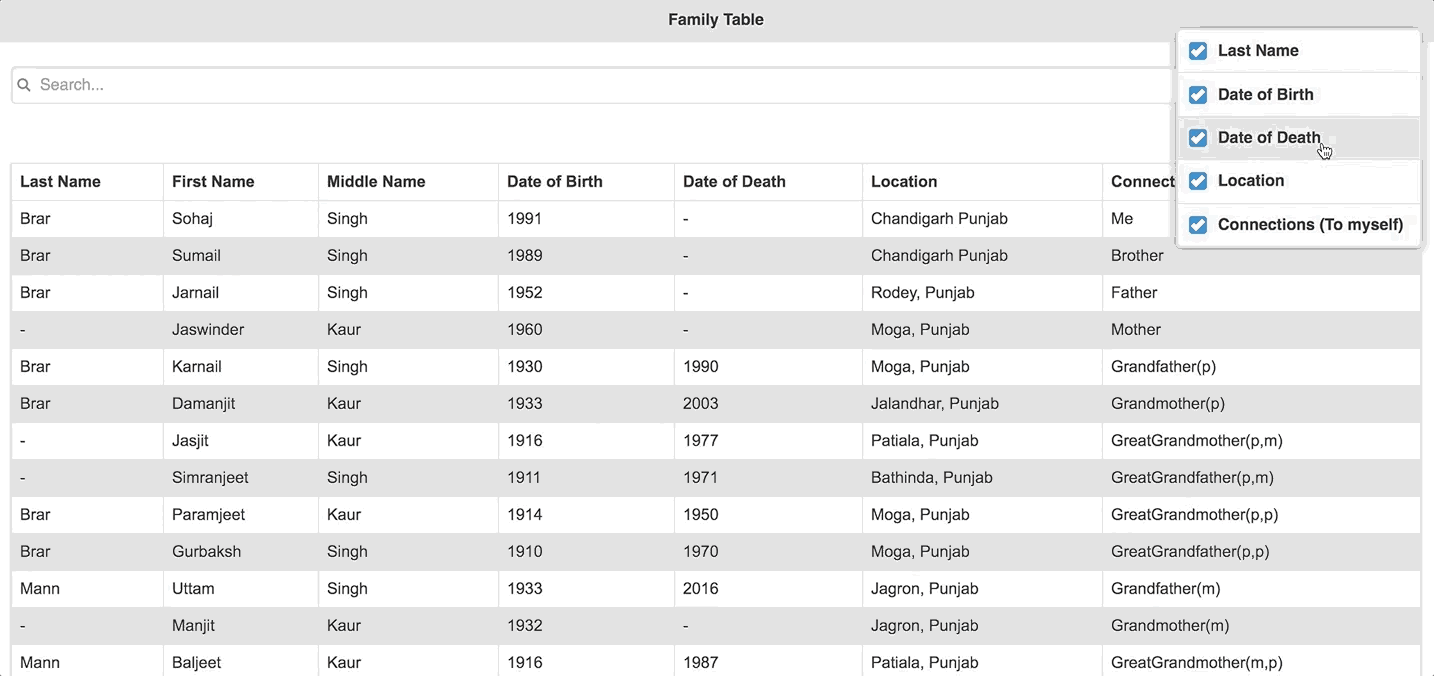
Task: Select the Jarnail row Father cell
Action: (1134, 293)
